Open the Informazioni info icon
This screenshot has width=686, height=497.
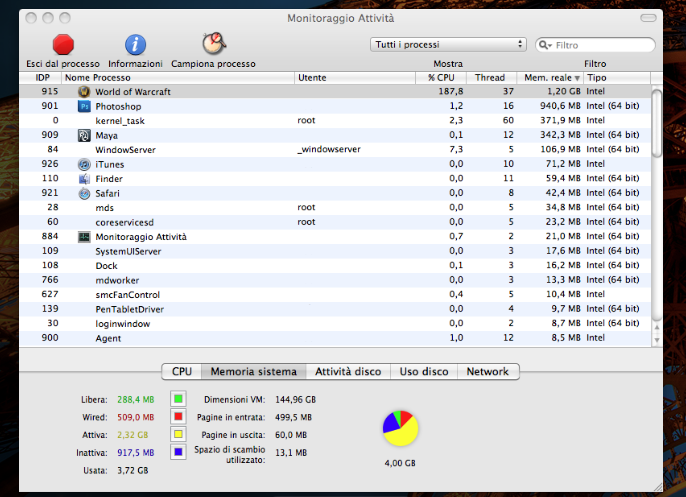click(135, 45)
